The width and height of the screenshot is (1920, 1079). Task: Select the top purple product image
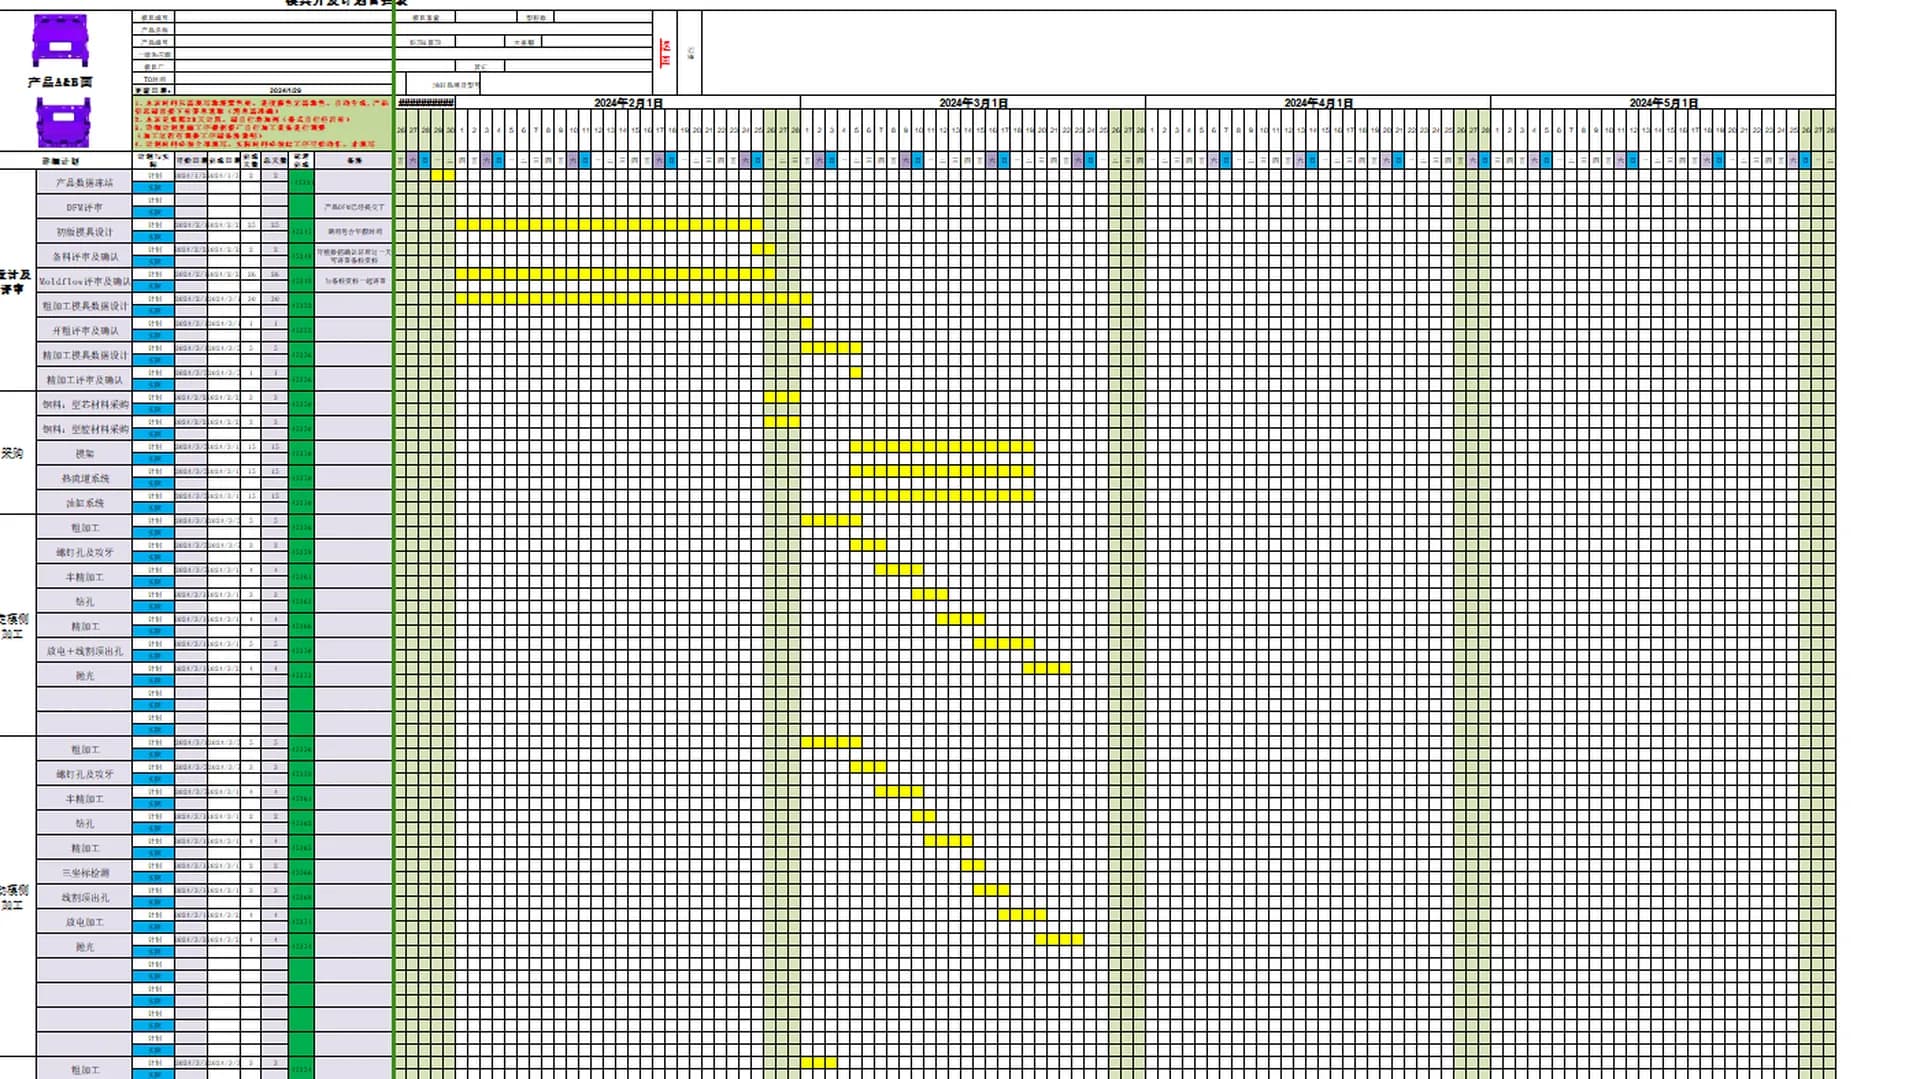(x=60, y=40)
